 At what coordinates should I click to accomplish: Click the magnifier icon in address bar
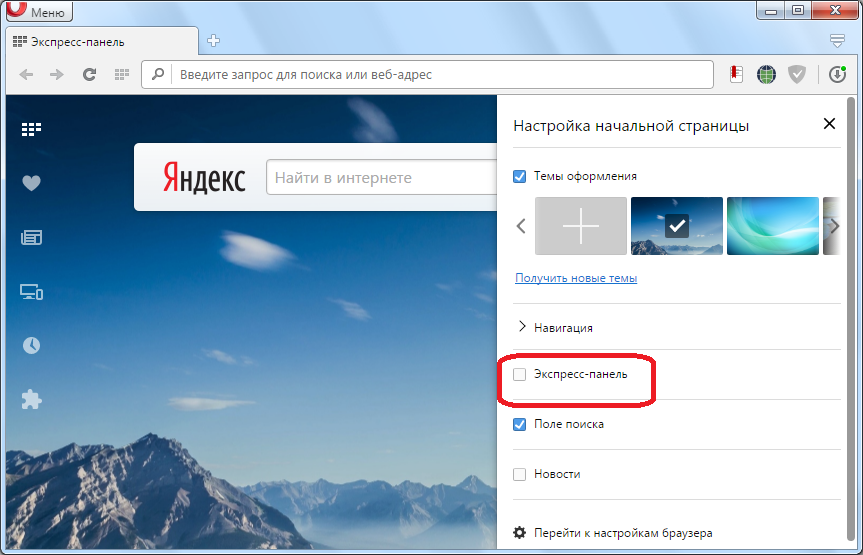pyautogui.click(x=158, y=74)
